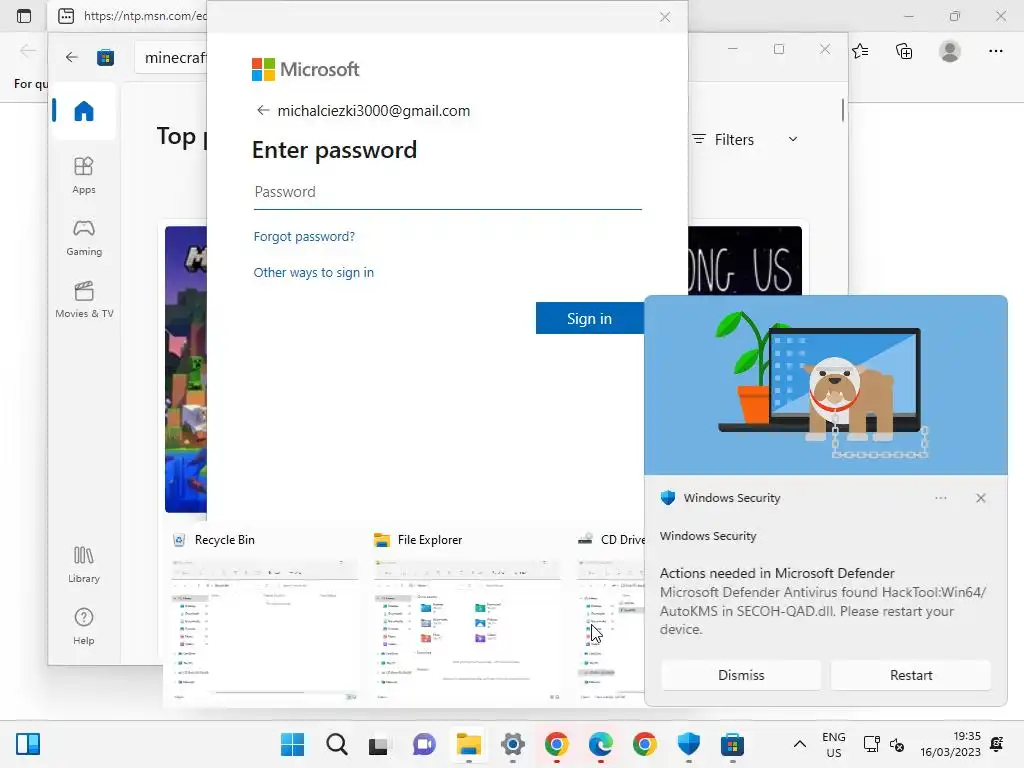
Task: Open Widgets icon on taskbar
Action: tap(28, 744)
